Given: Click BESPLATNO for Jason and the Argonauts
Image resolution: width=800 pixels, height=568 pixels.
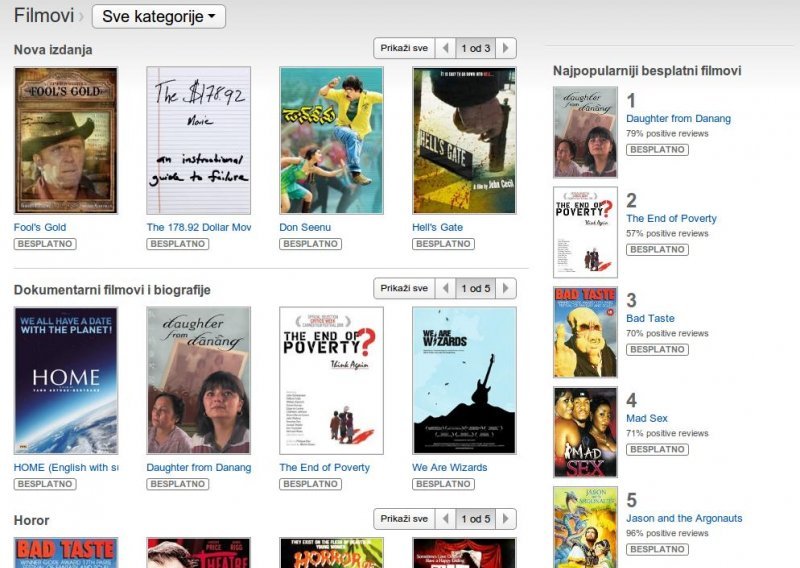Looking at the screenshot, I should coord(657,550).
